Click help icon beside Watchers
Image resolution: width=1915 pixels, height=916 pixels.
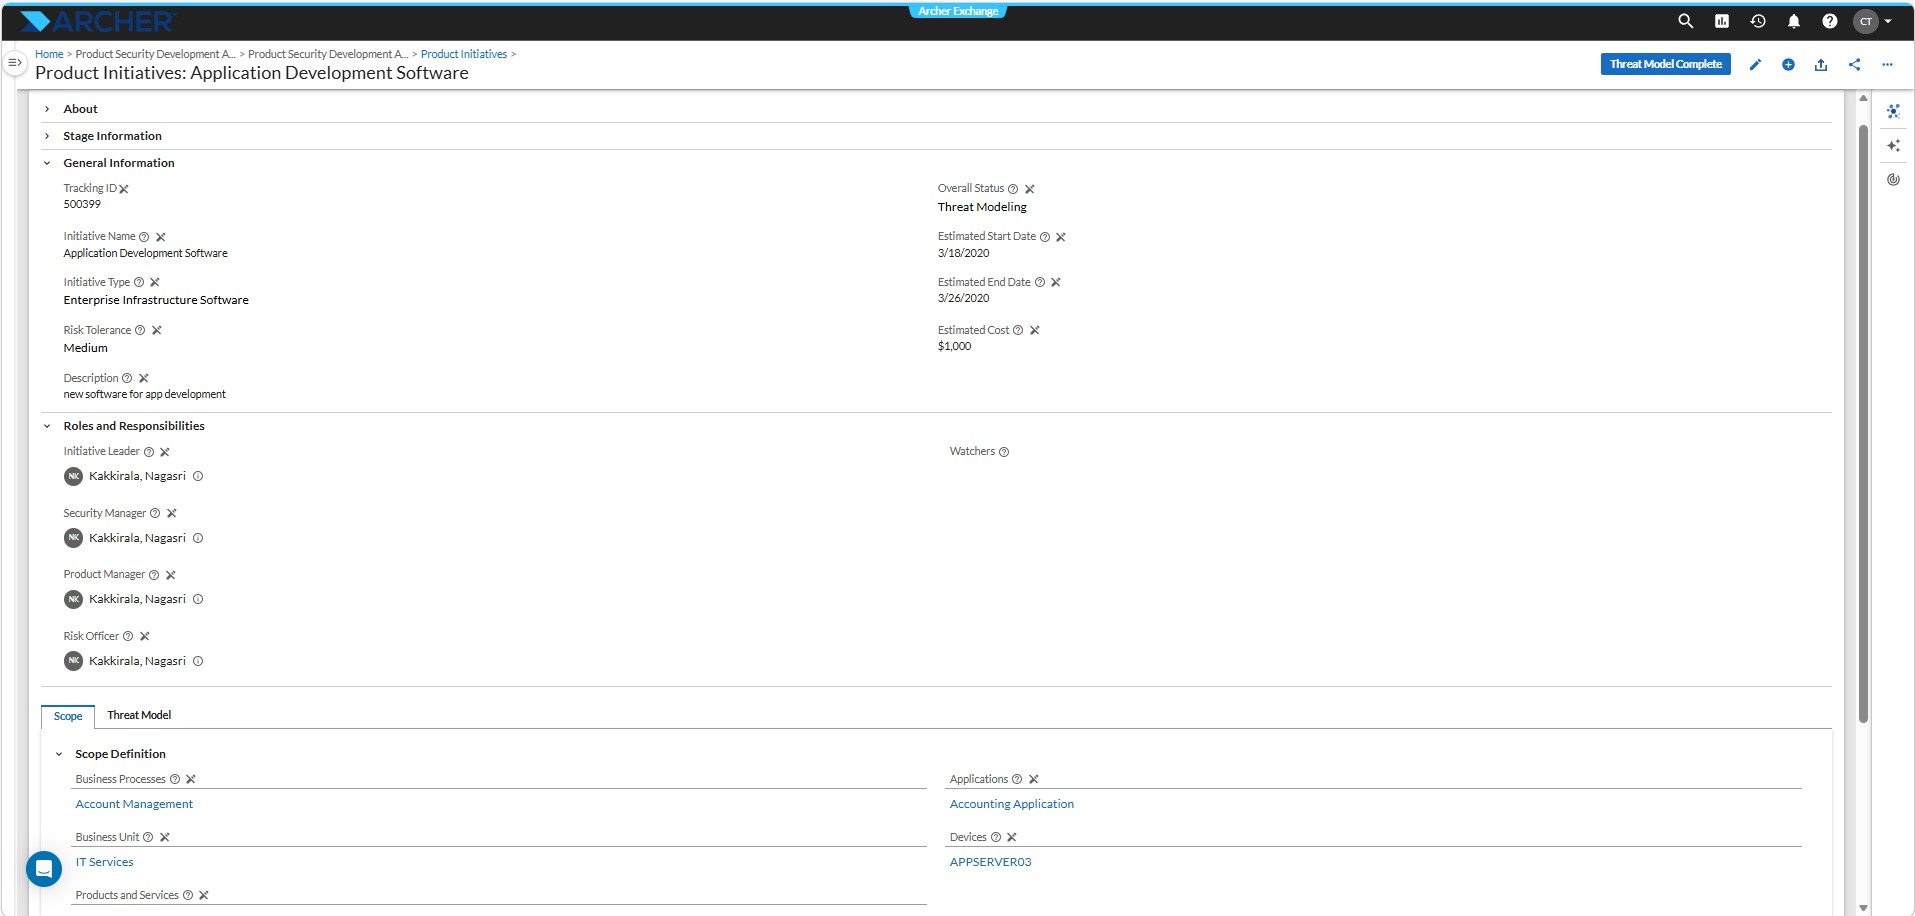coord(1004,452)
